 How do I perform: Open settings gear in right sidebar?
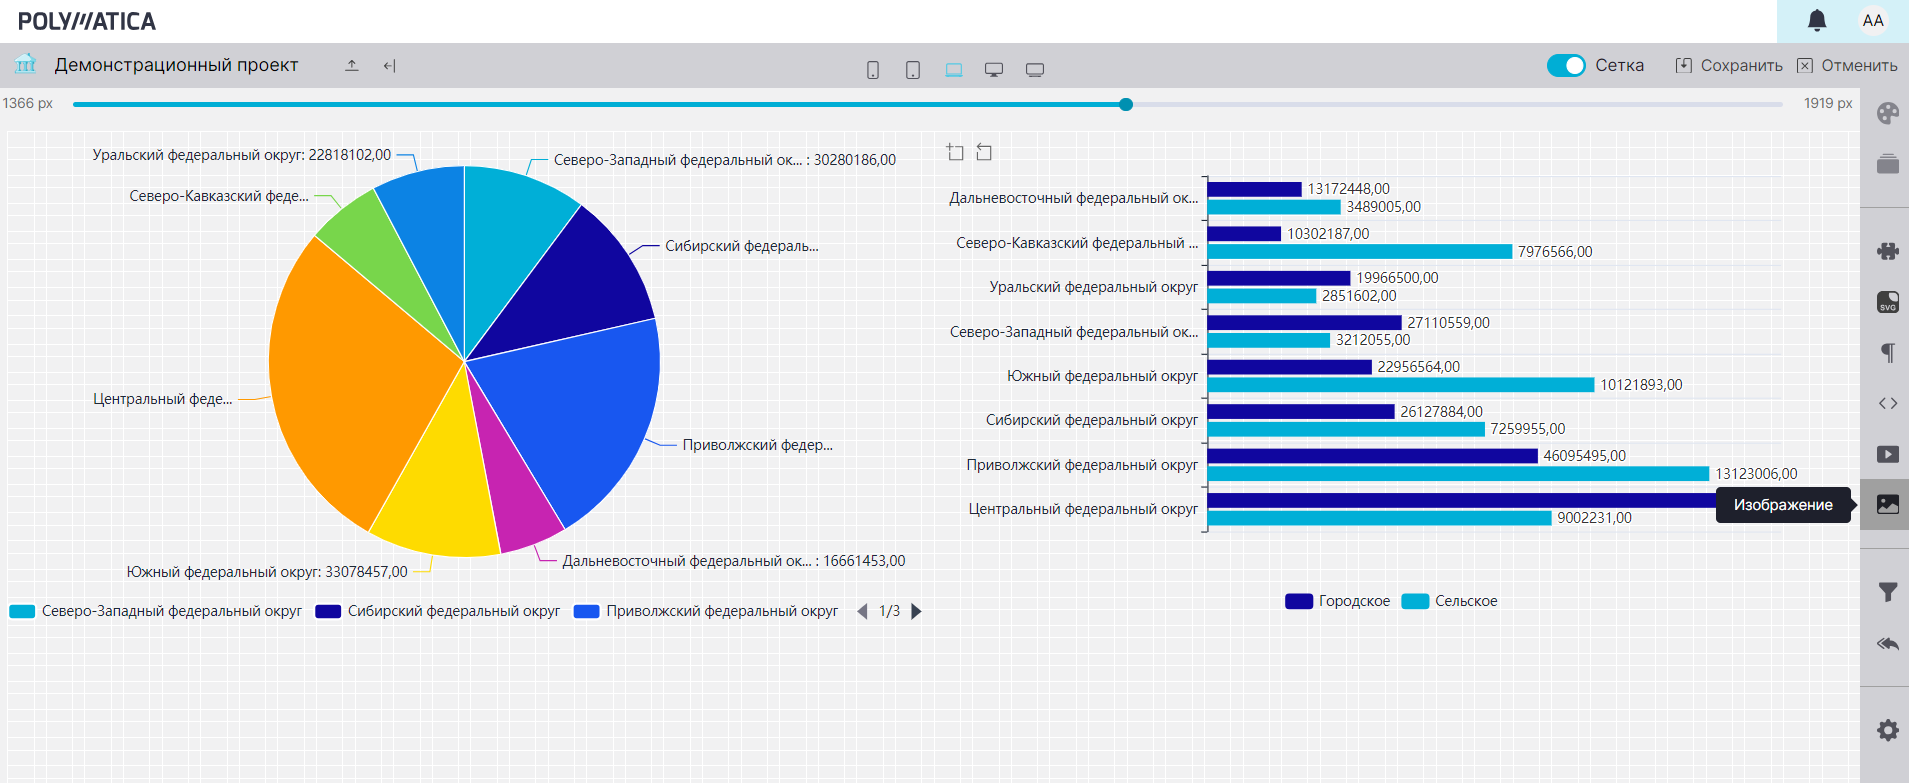click(1887, 730)
